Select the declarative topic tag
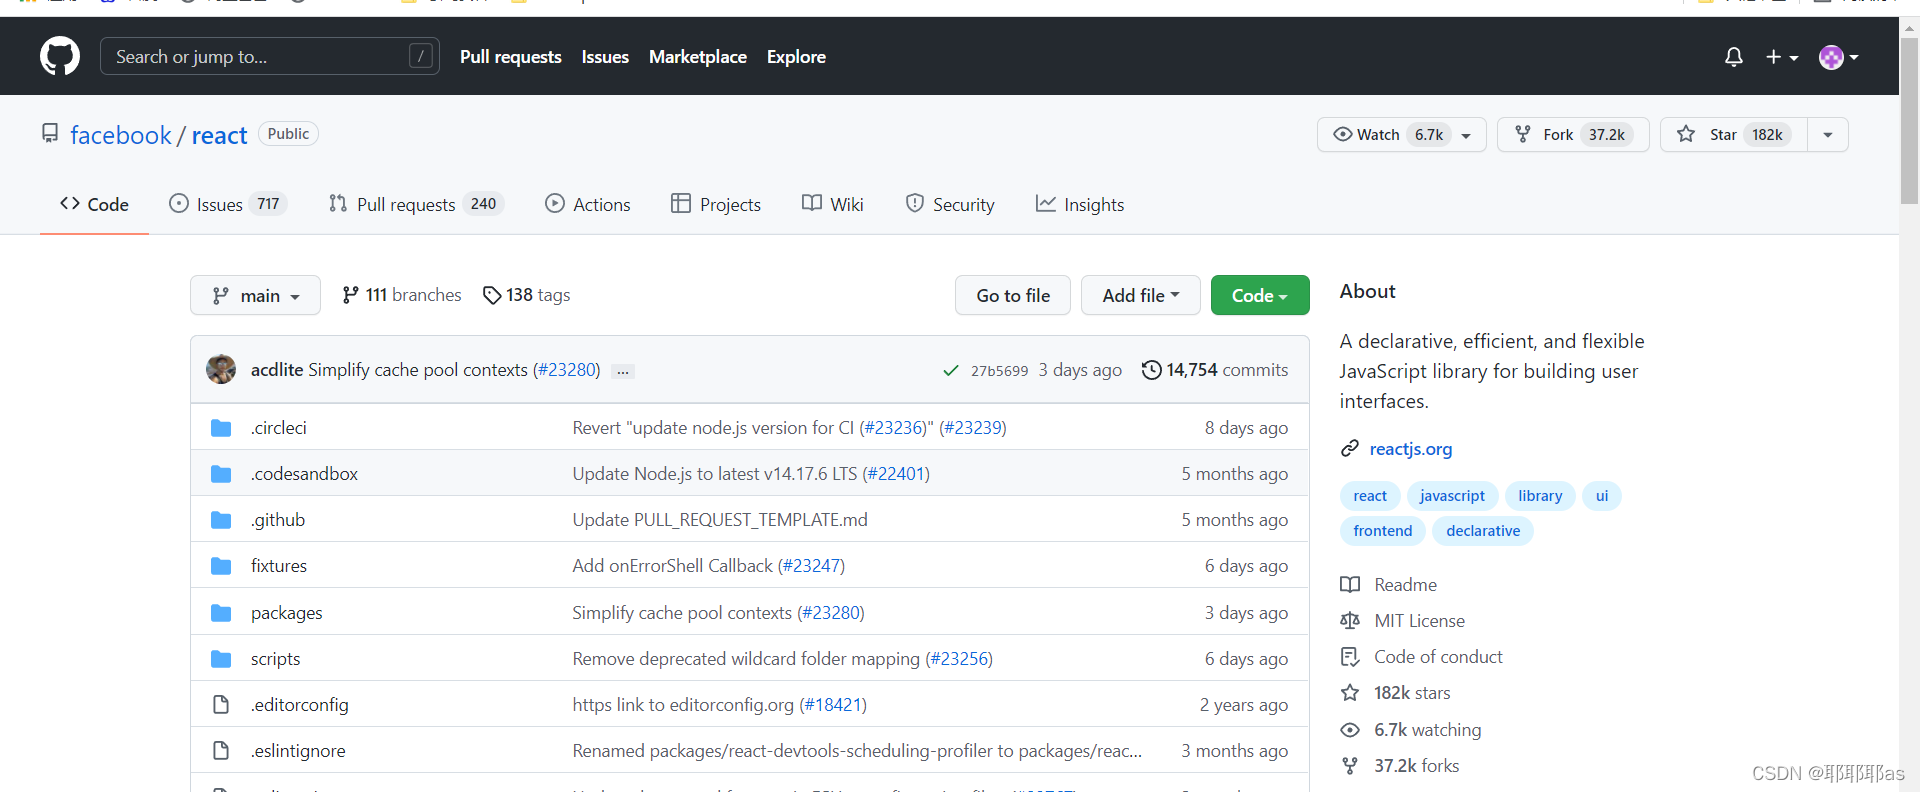Viewport: 1920px width, 792px height. point(1483,531)
